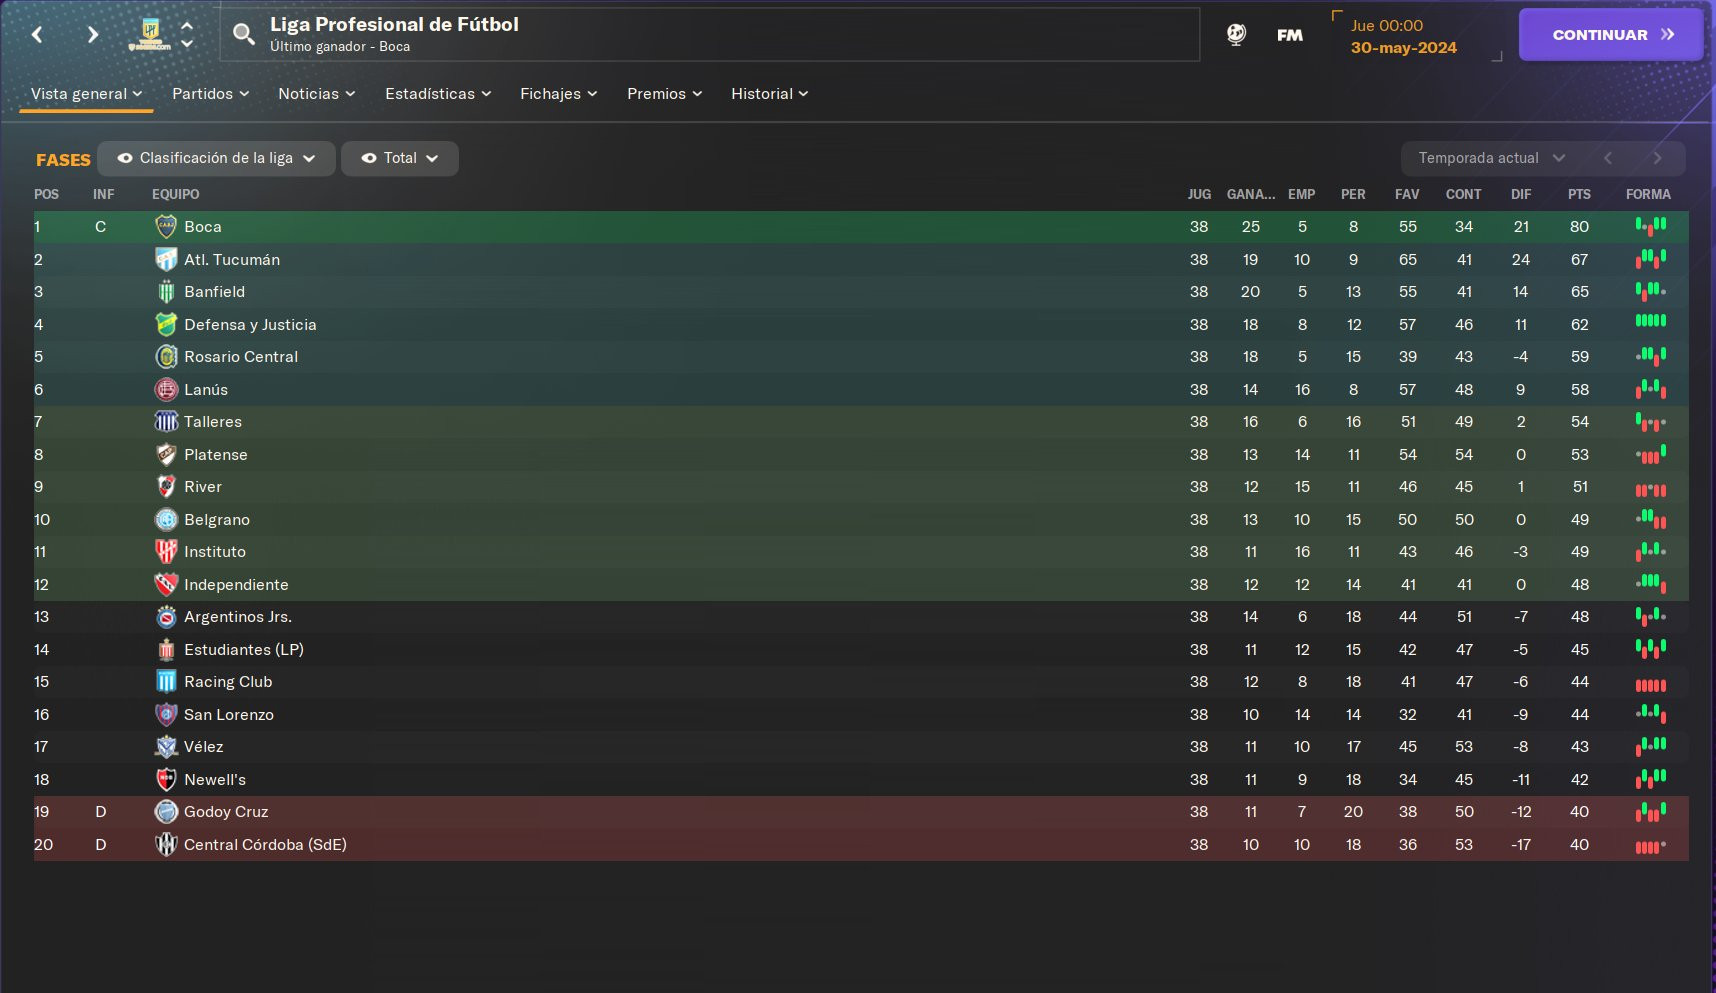1716x993 pixels.
Task: Open the Temporada actual dropdown
Action: [1491, 158]
